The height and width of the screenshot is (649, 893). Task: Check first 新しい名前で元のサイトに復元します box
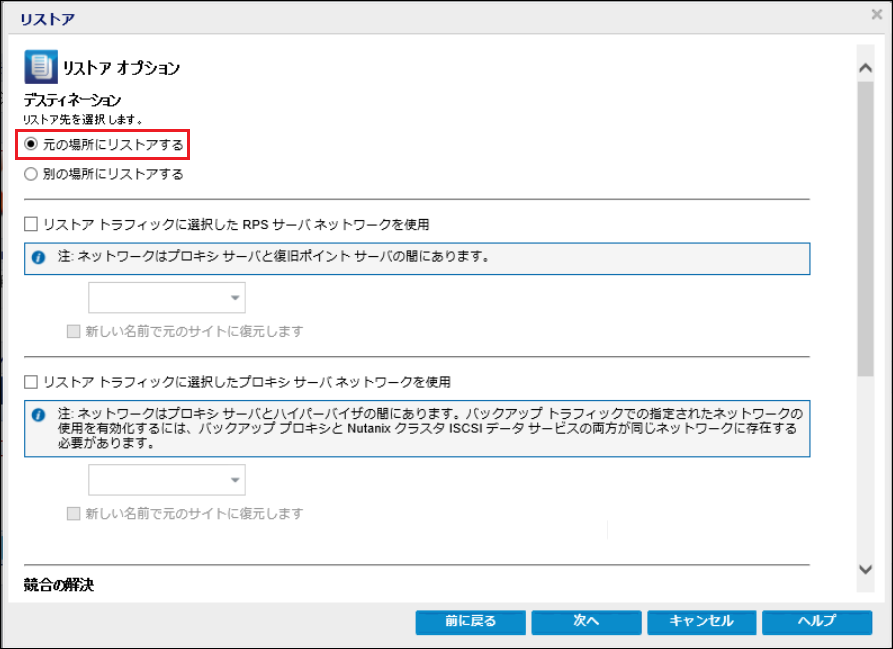pyautogui.click(x=73, y=331)
